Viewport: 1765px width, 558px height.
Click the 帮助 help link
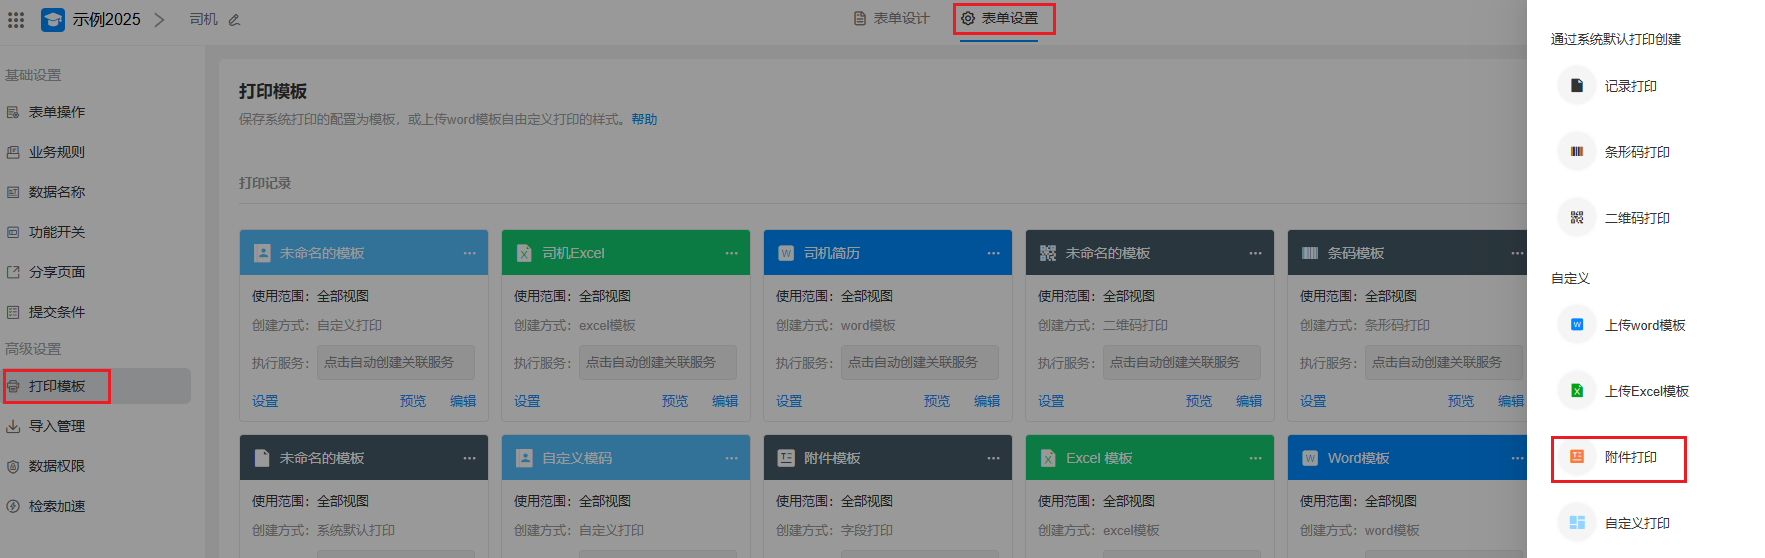pyautogui.click(x=644, y=119)
